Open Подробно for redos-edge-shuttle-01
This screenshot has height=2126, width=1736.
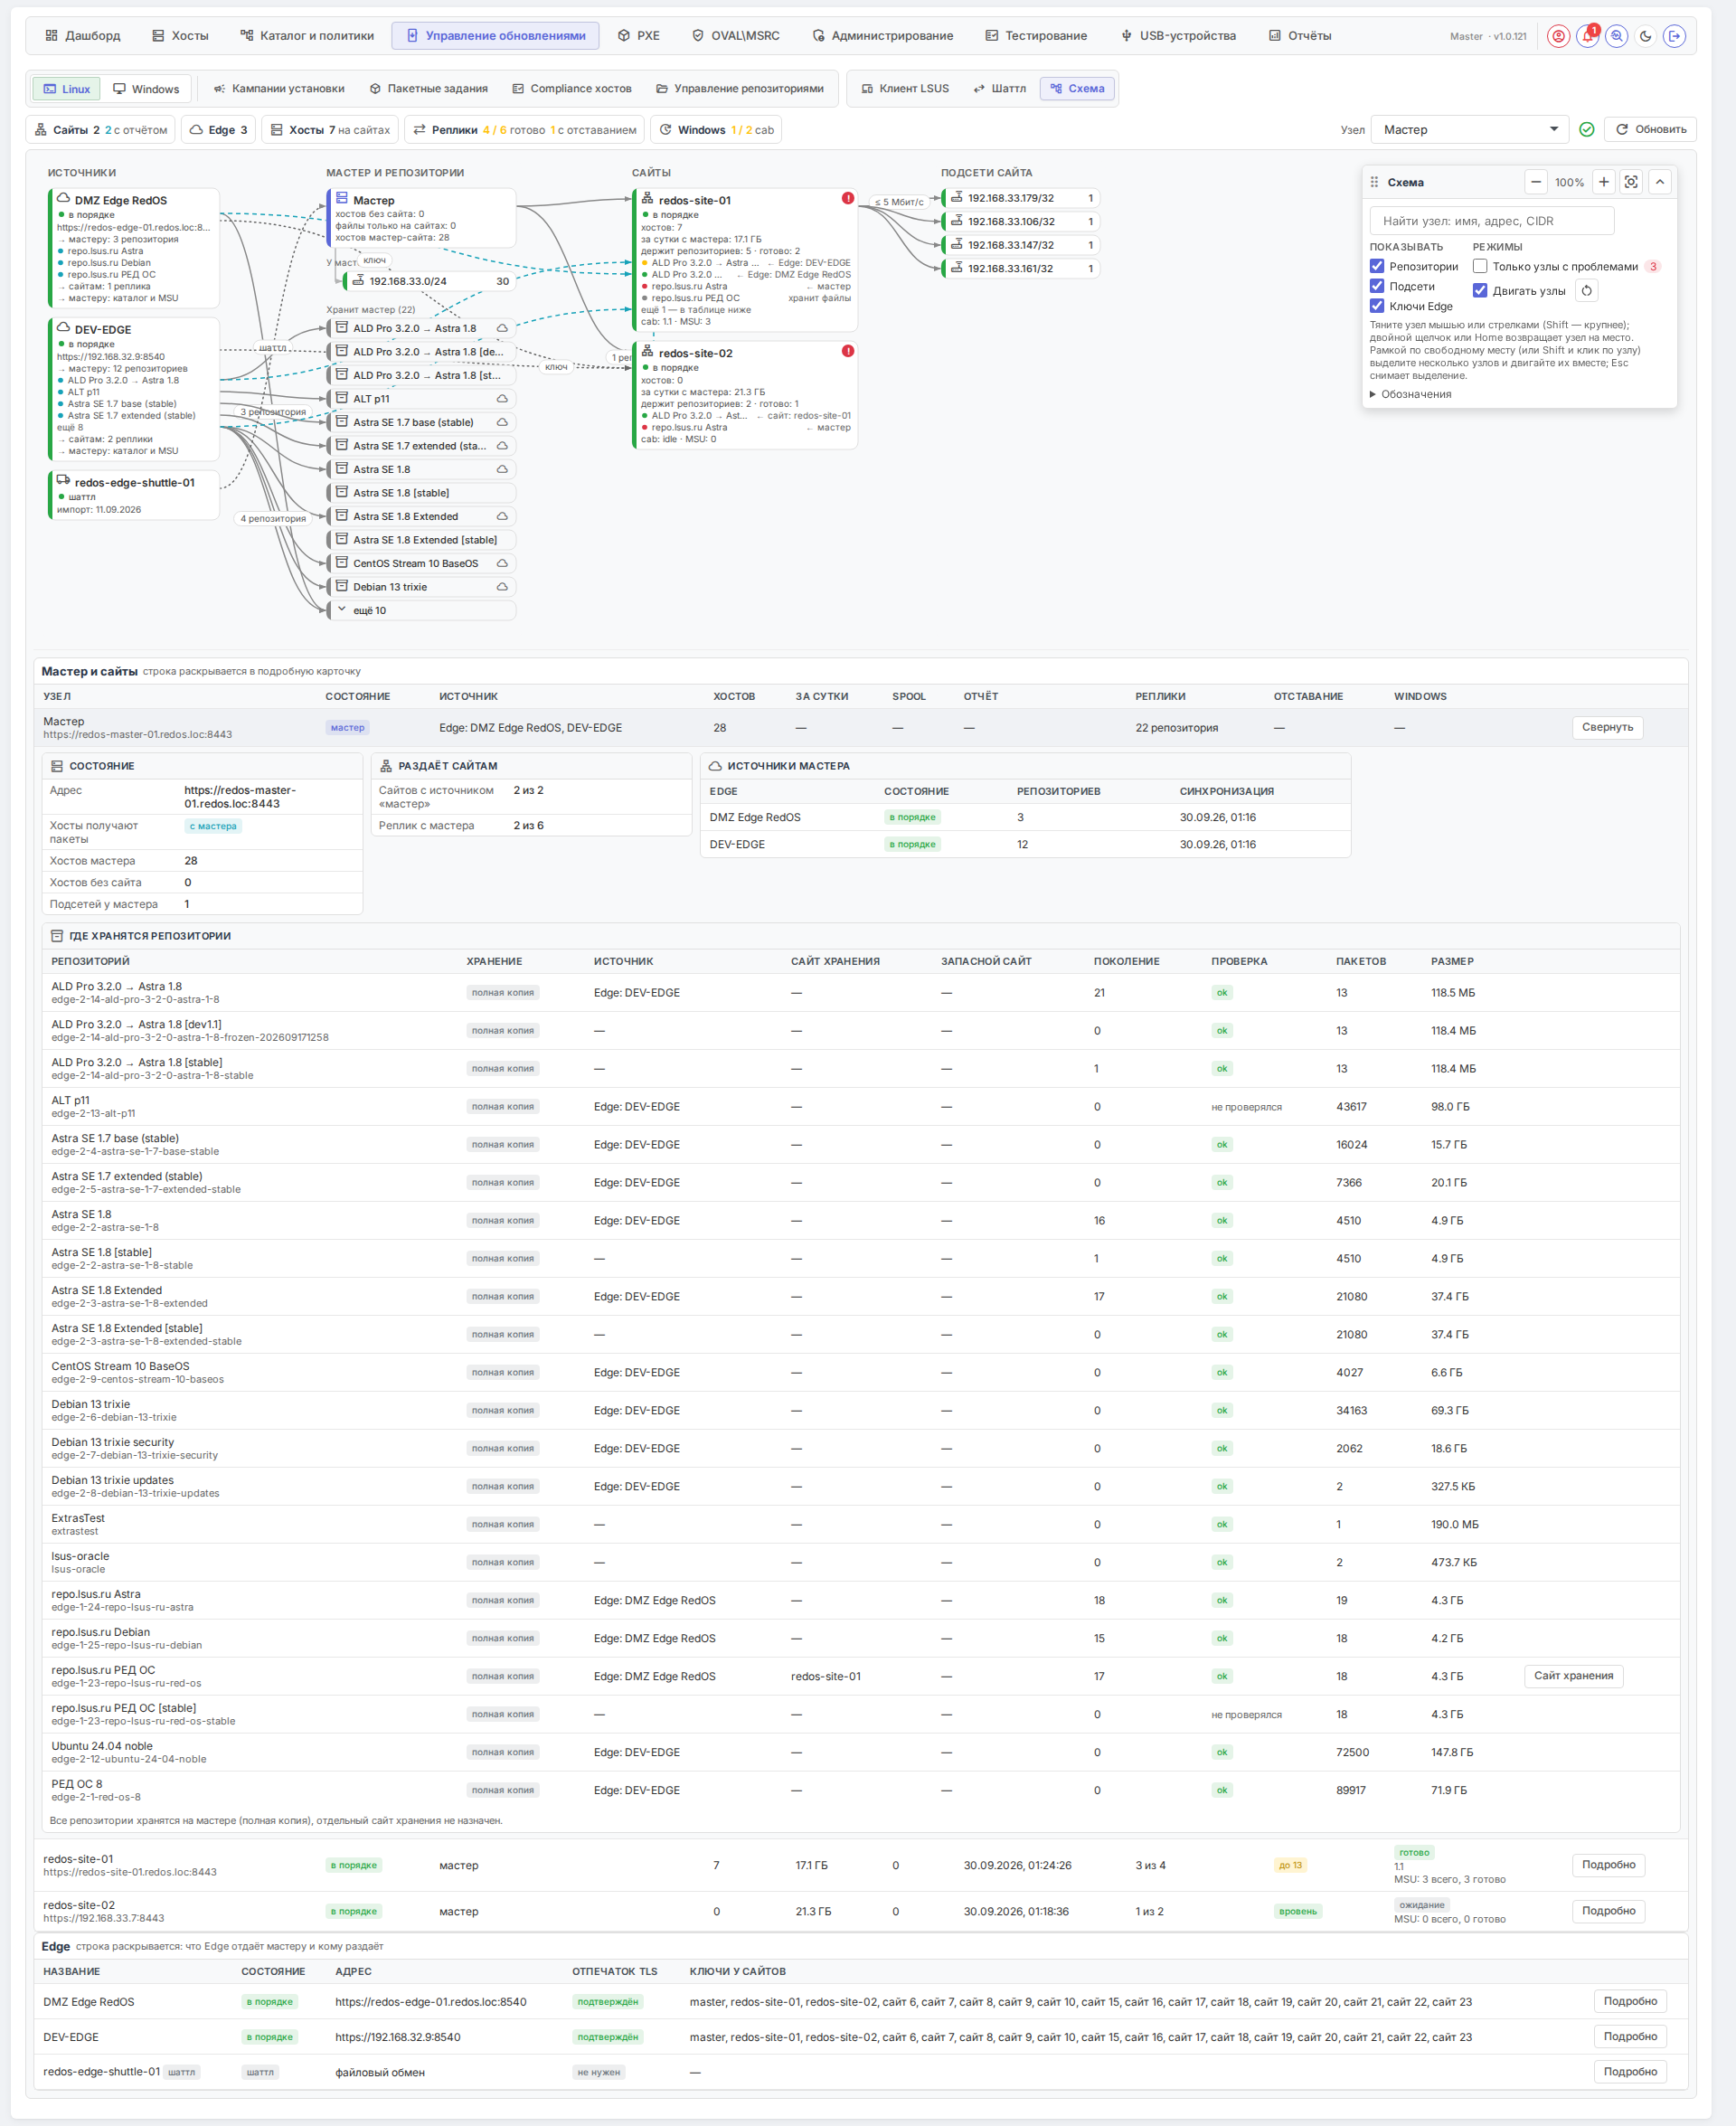point(1630,2071)
